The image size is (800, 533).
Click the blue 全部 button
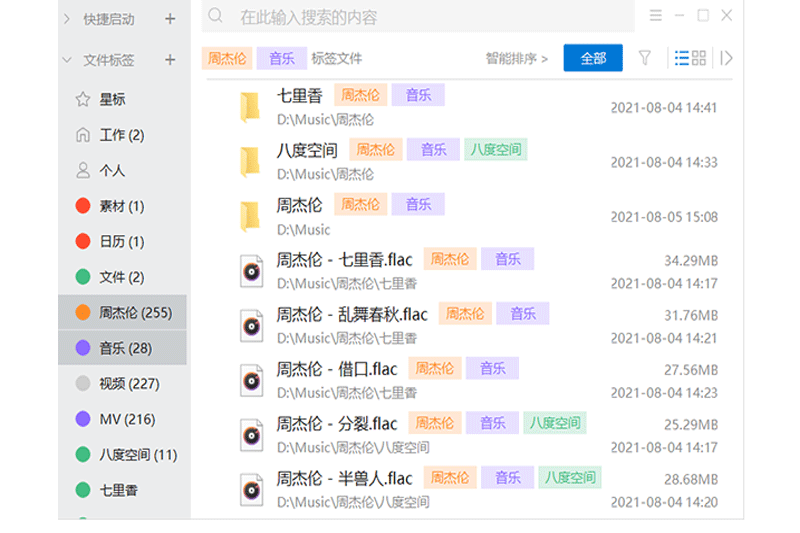point(593,58)
